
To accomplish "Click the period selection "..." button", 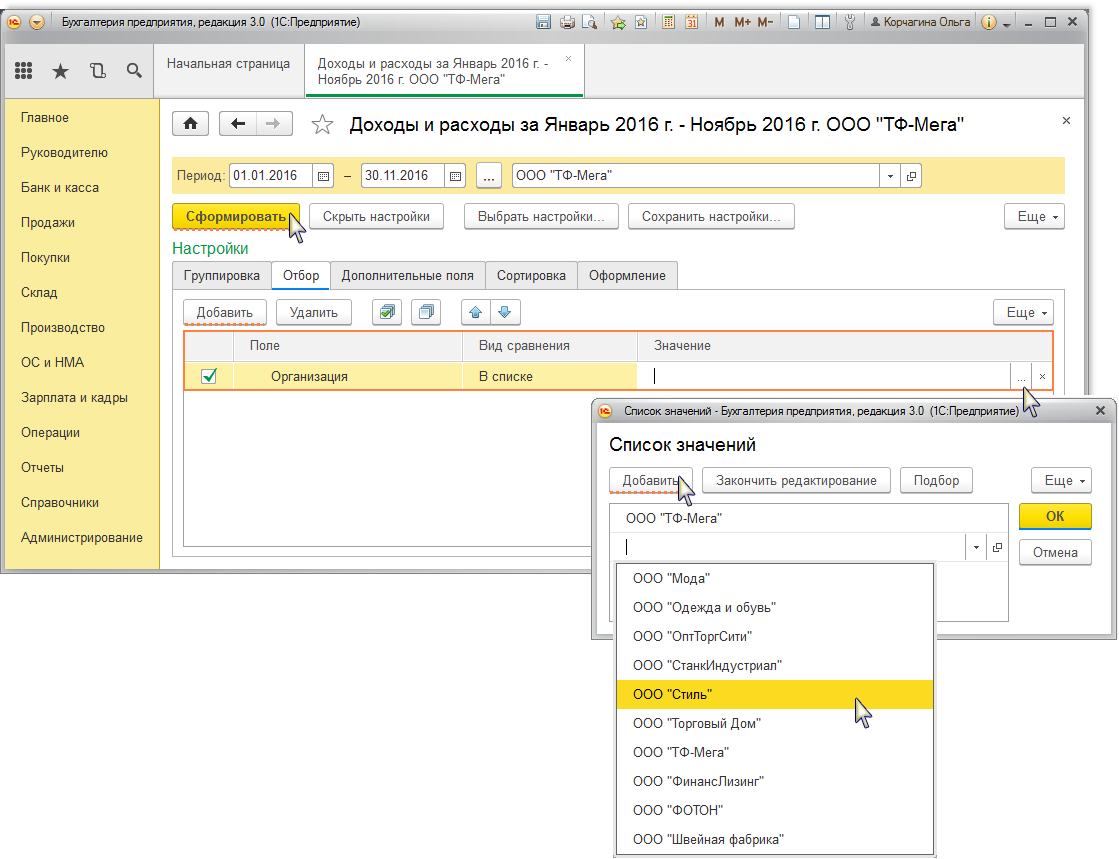I will (x=488, y=176).
